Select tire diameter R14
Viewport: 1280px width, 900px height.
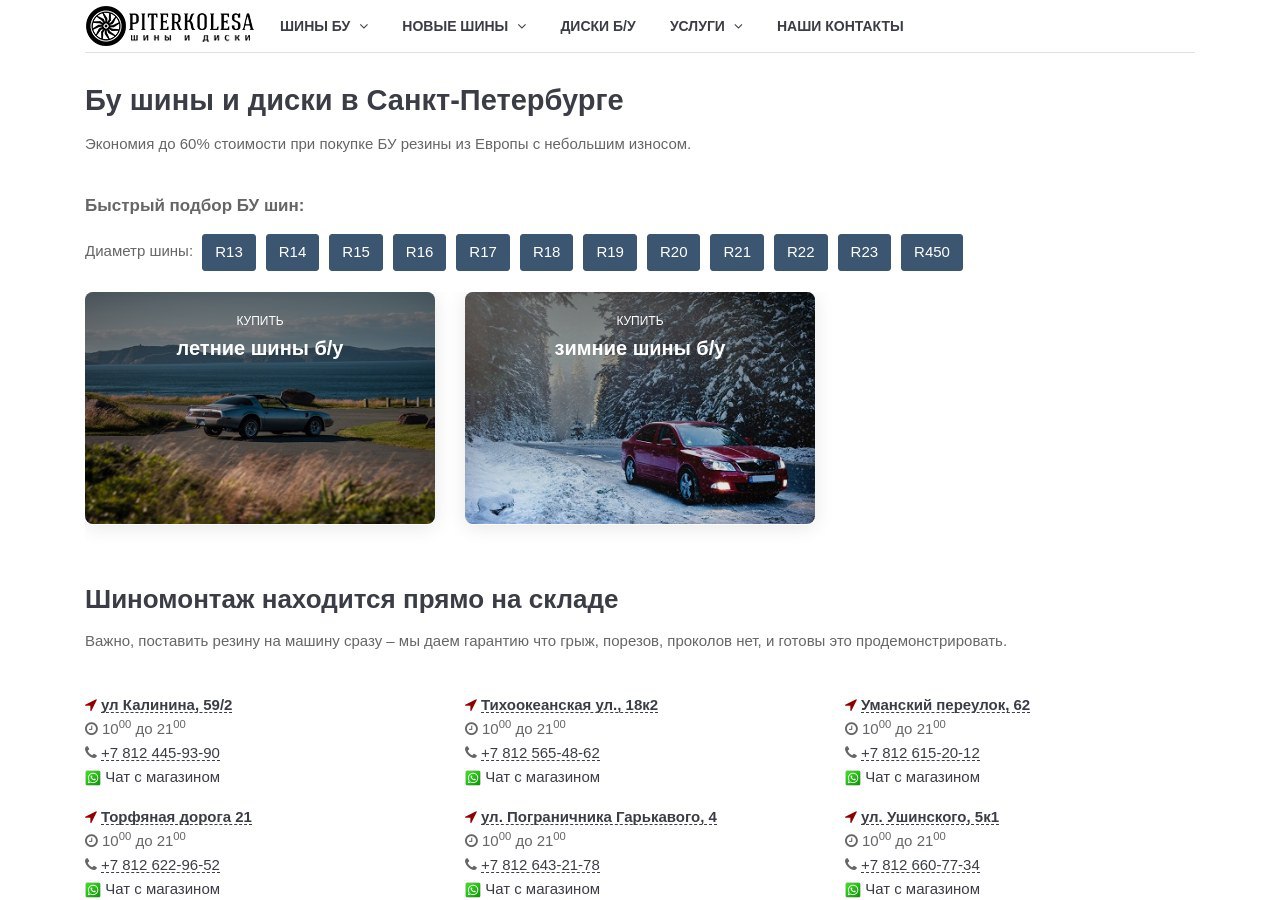[292, 252]
